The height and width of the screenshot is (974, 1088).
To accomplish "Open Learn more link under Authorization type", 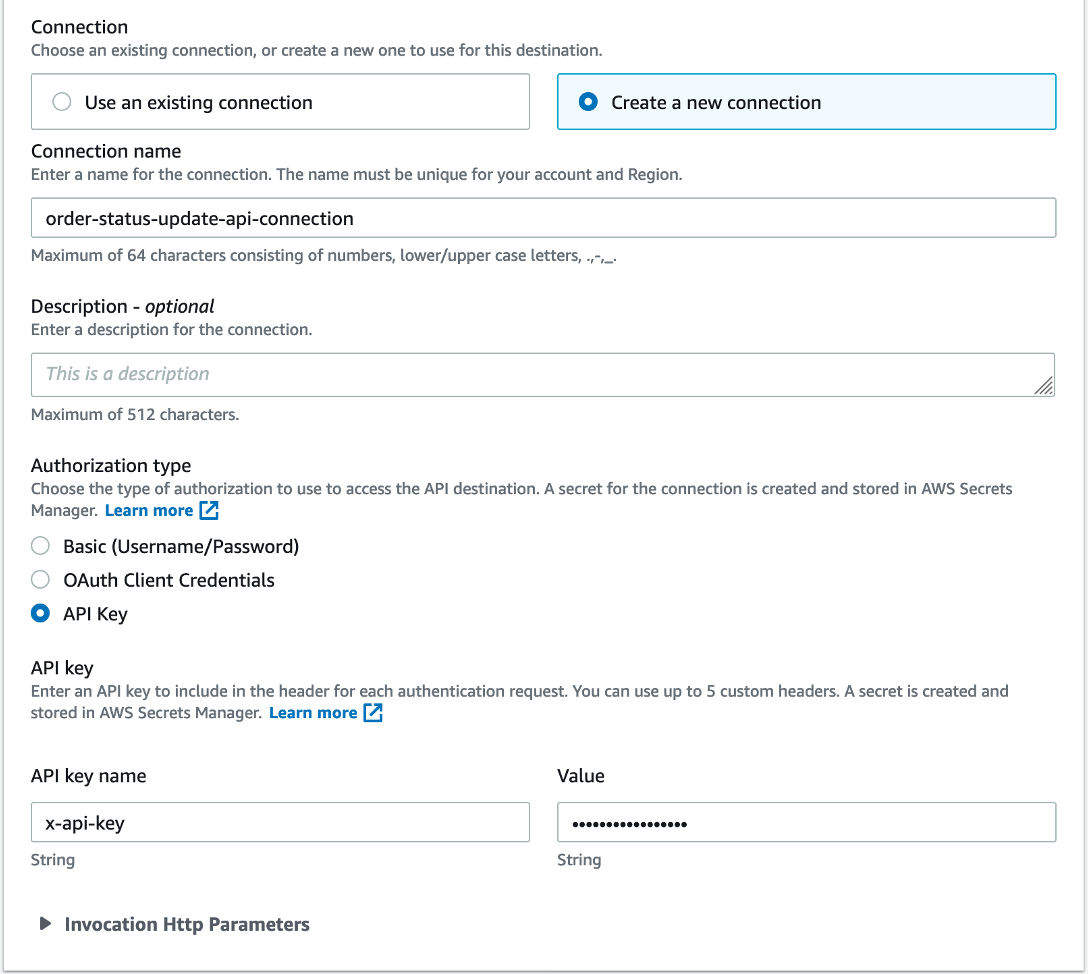I will click(149, 511).
